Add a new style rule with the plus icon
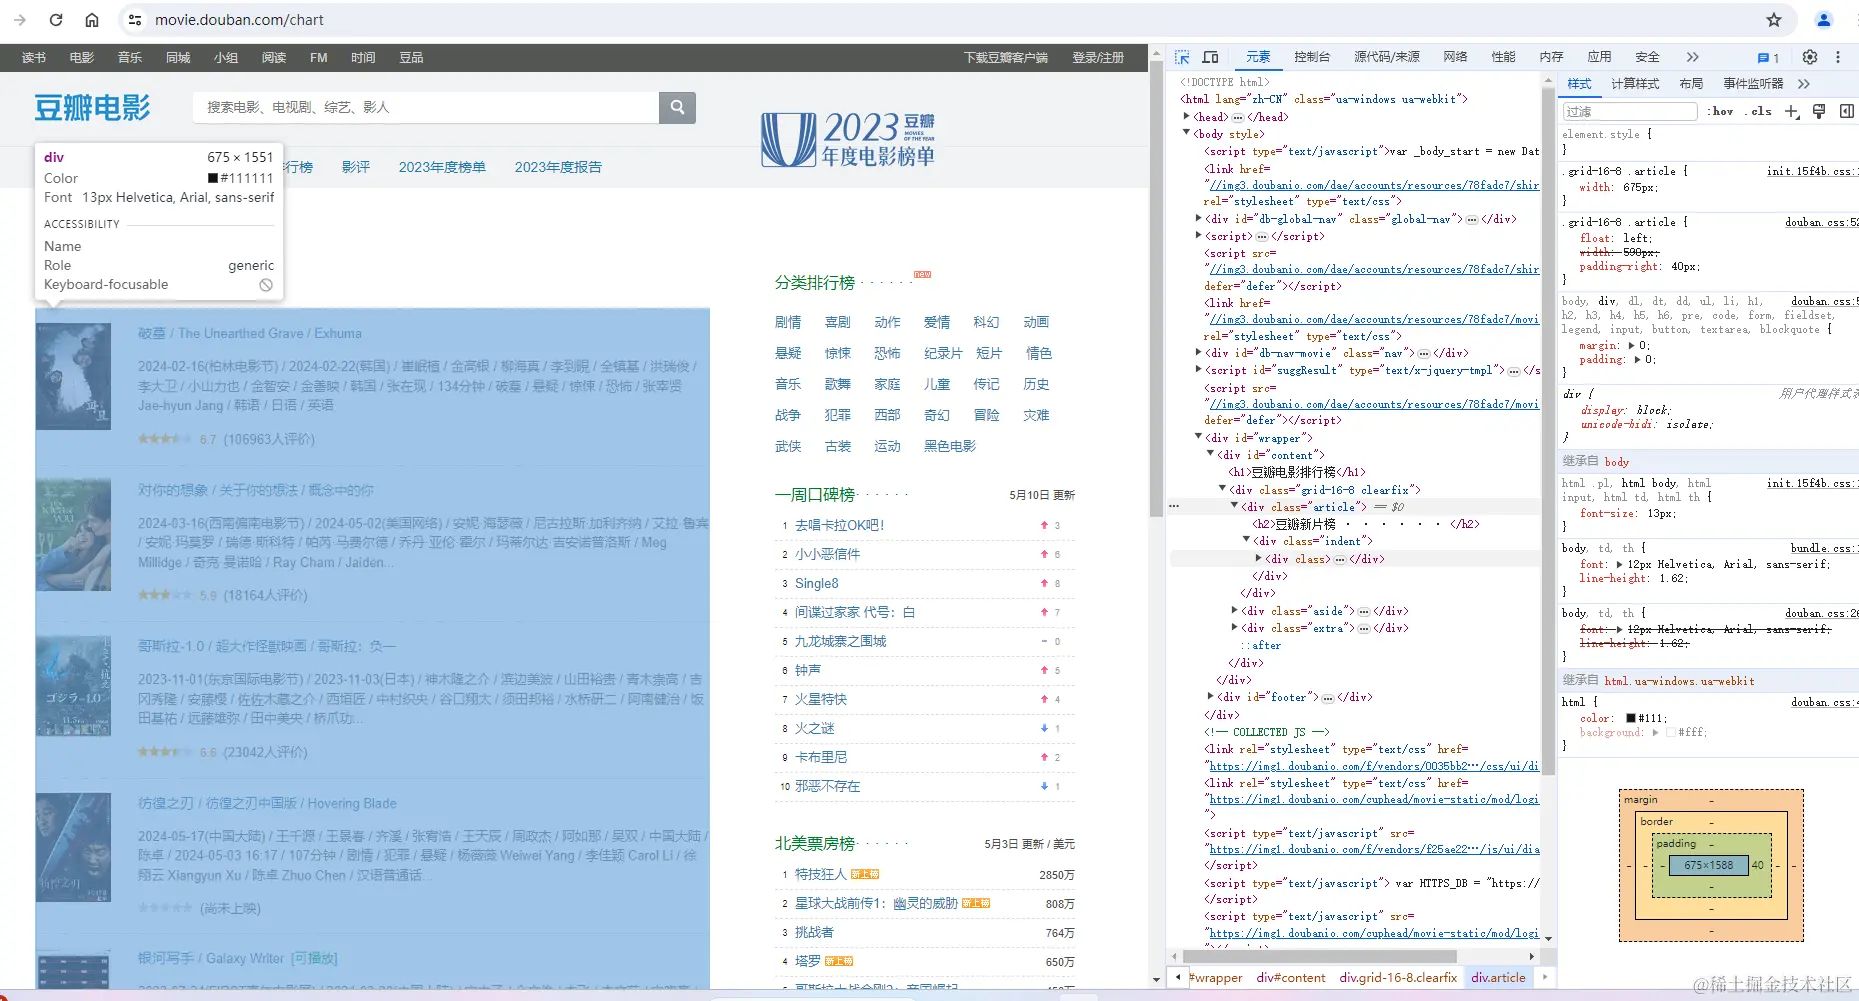 pos(1792,111)
